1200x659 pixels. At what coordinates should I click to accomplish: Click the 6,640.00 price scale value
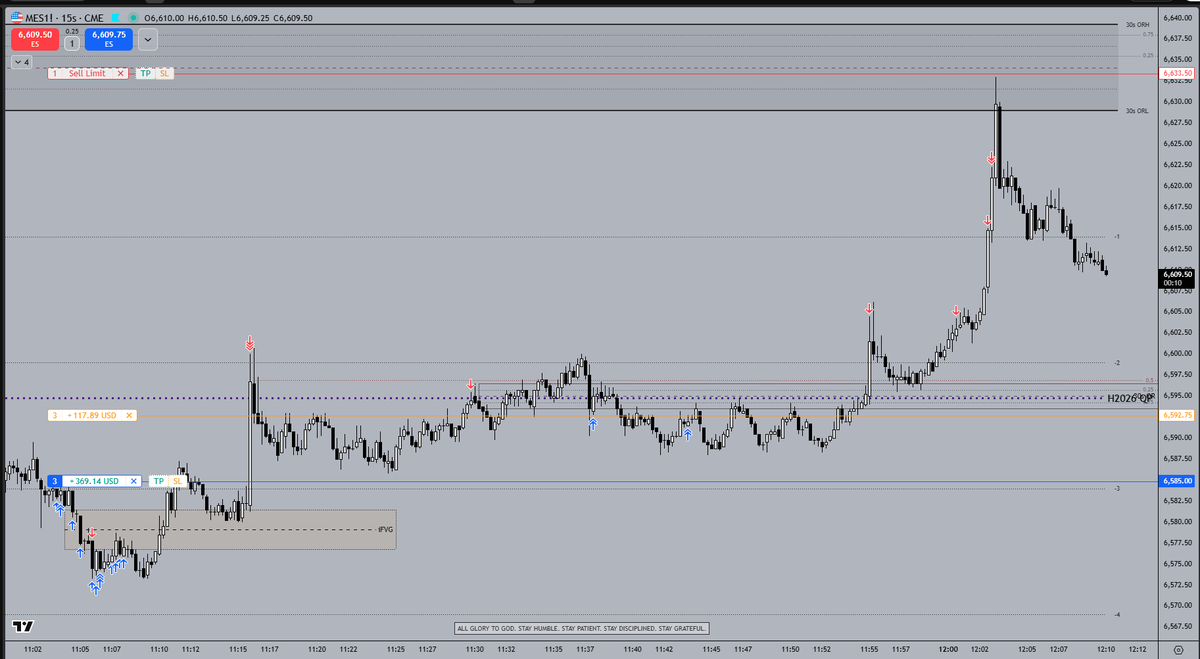pos(1178,17)
